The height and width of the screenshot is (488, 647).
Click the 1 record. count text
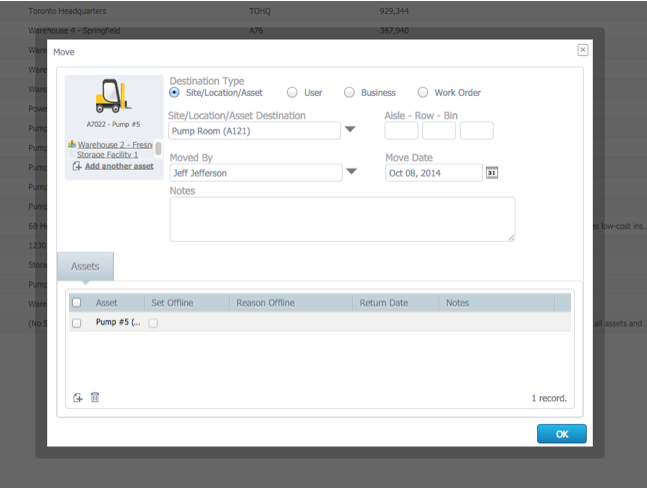tap(549, 398)
